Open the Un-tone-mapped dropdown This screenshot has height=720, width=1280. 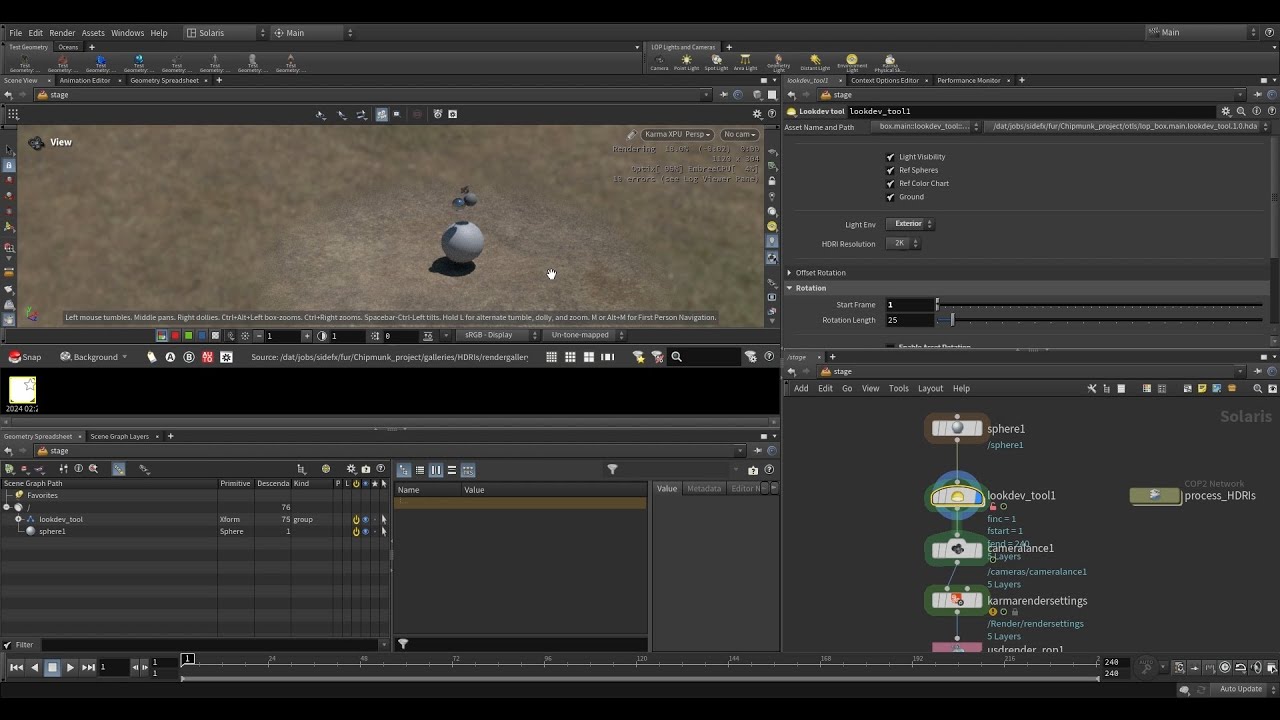(x=585, y=335)
